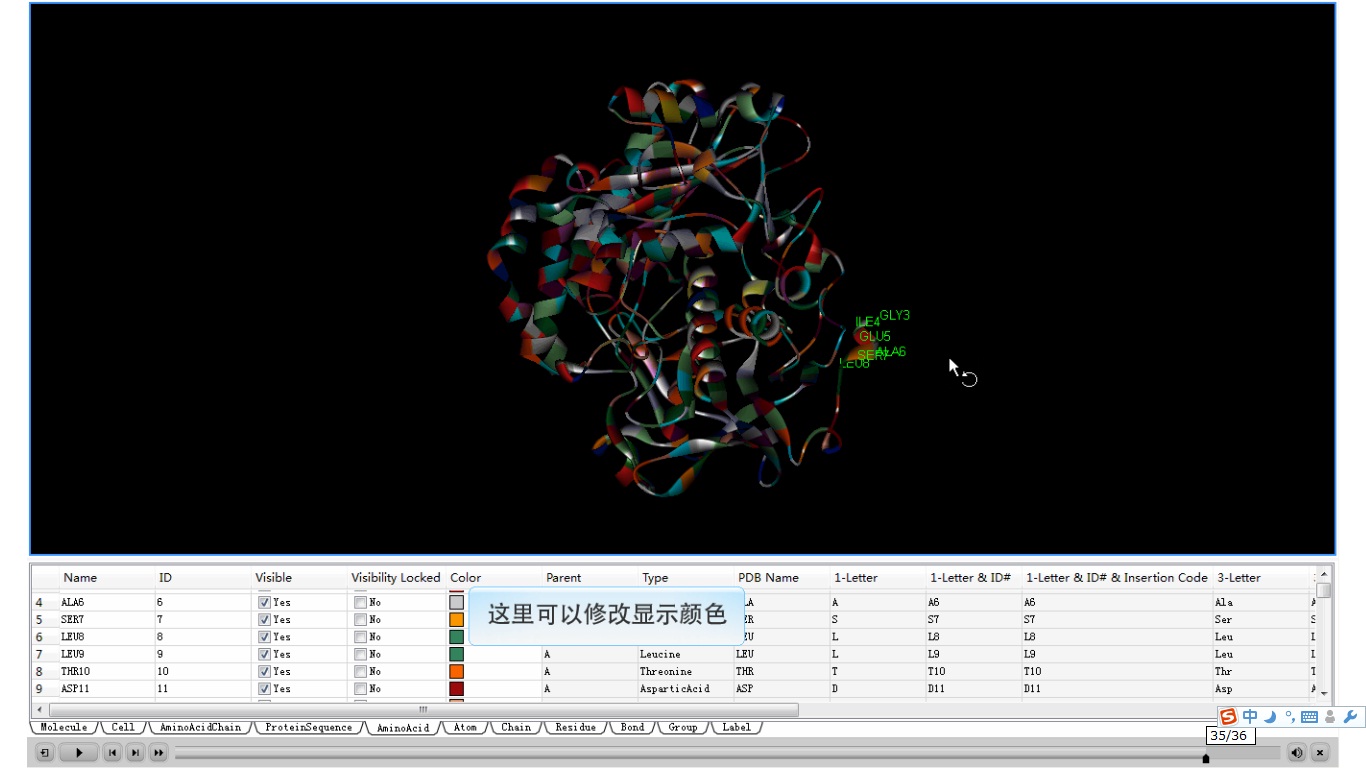Screen dimensions: 1366x768
Task: Enable Visibility Locked for ASP11
Action: (x=360, y=689)
